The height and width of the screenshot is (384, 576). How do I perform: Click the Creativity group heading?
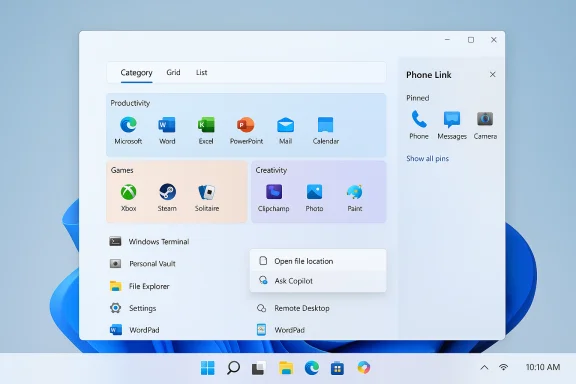tap(271, 170)
